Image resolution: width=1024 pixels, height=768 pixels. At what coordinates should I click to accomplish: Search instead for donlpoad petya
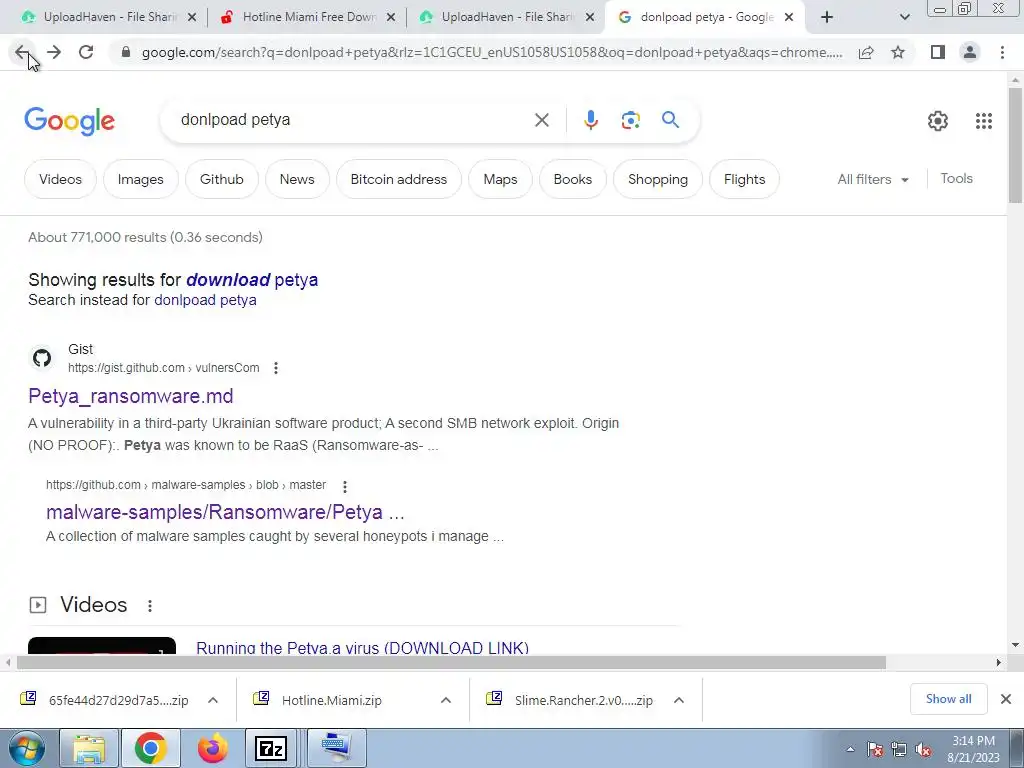tap(205, 300)
